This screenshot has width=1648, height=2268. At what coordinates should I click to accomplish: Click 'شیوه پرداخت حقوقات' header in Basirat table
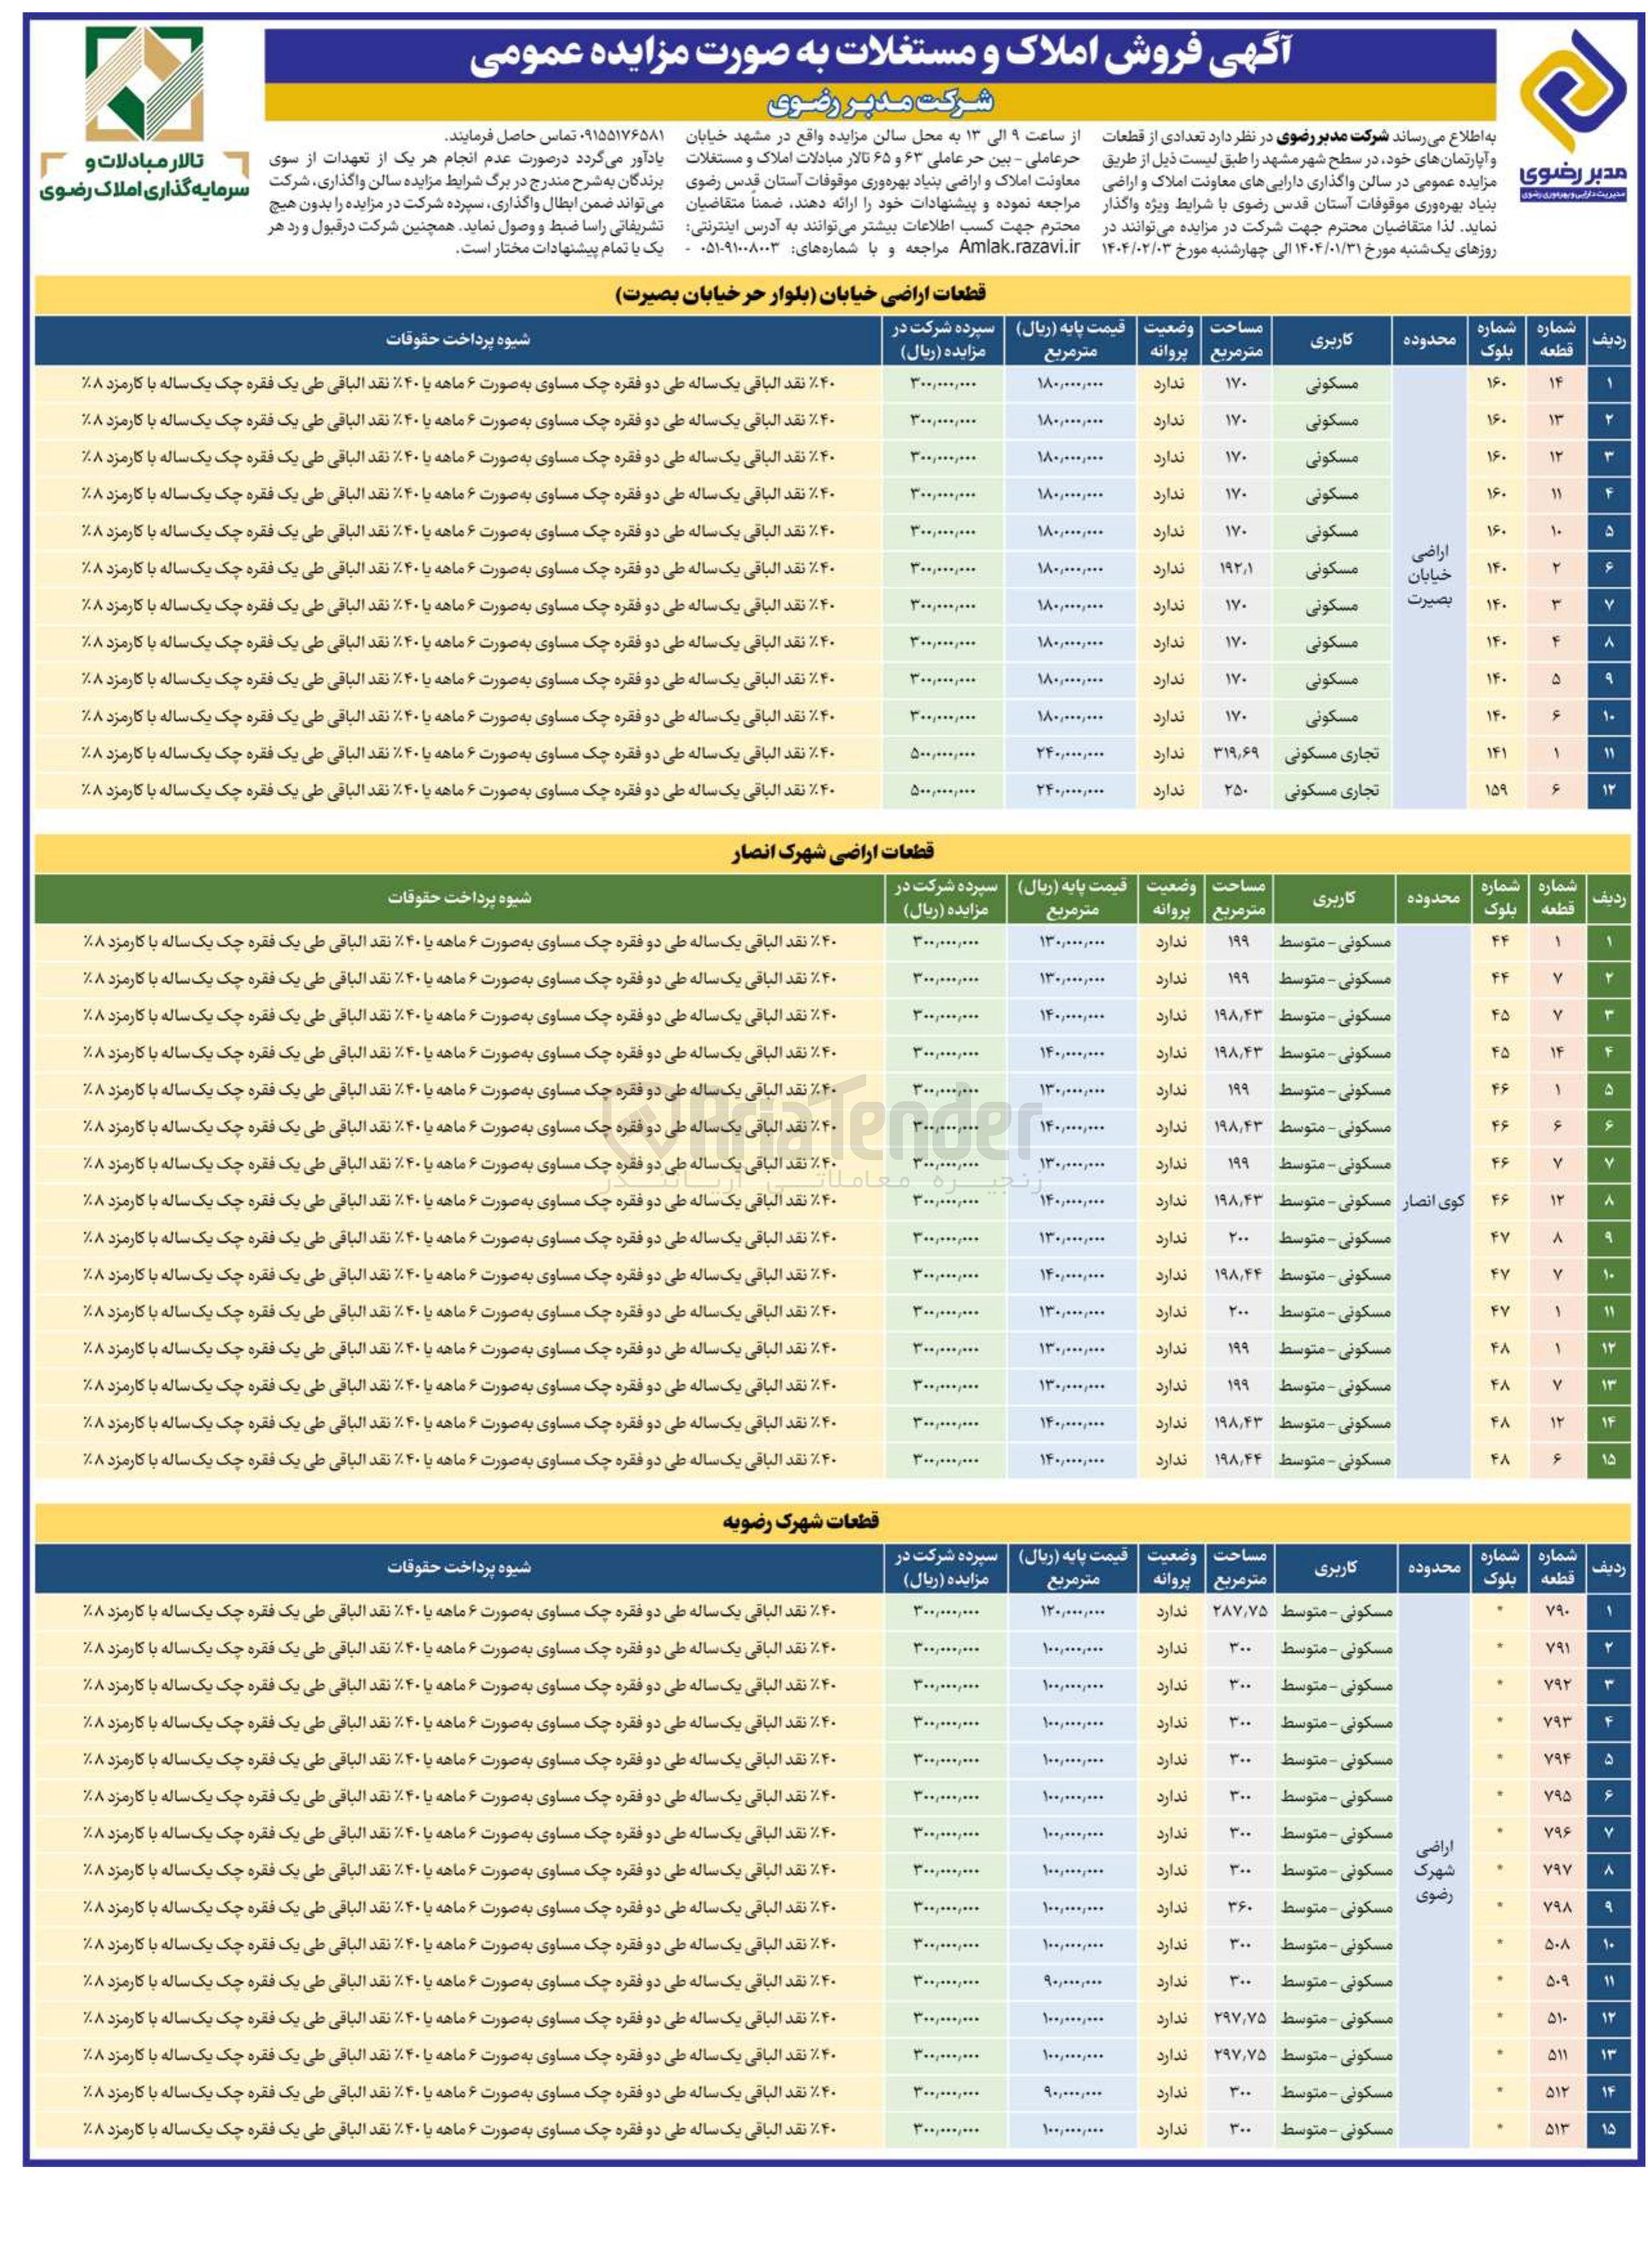[459, 340]
